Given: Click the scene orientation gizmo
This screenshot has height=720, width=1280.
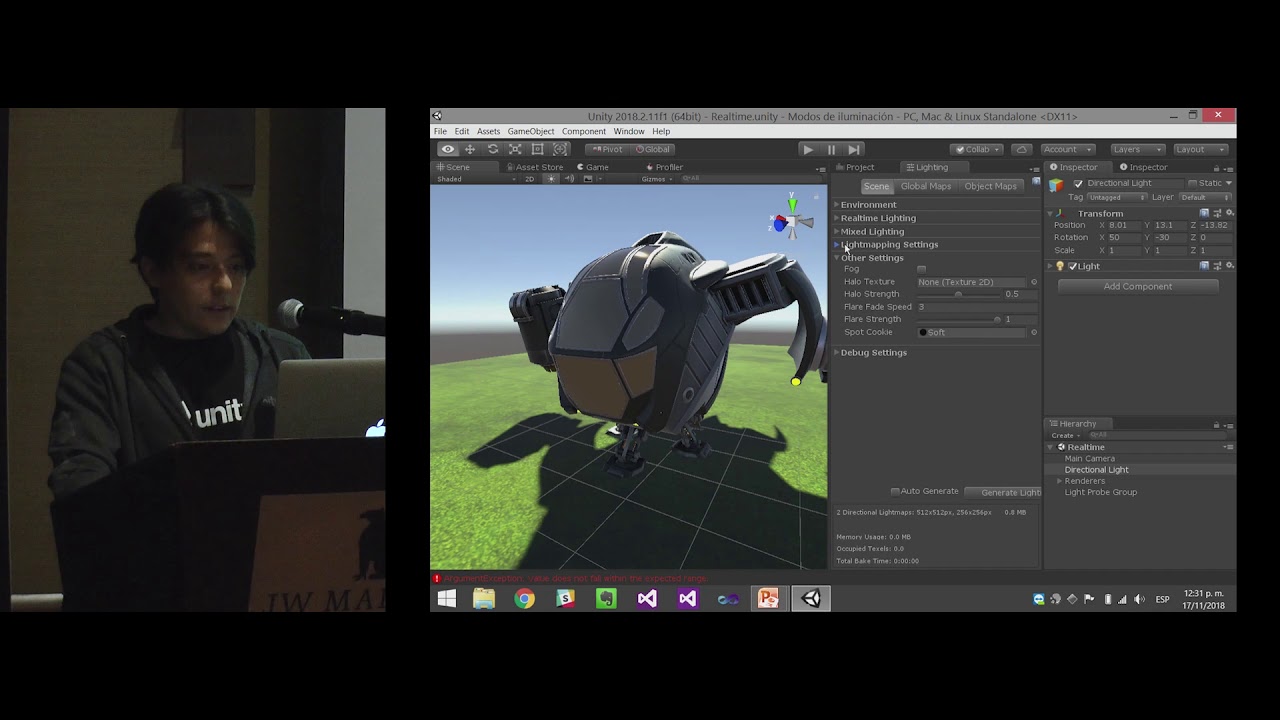Looking at the screenshot, I should click(791, 220).
